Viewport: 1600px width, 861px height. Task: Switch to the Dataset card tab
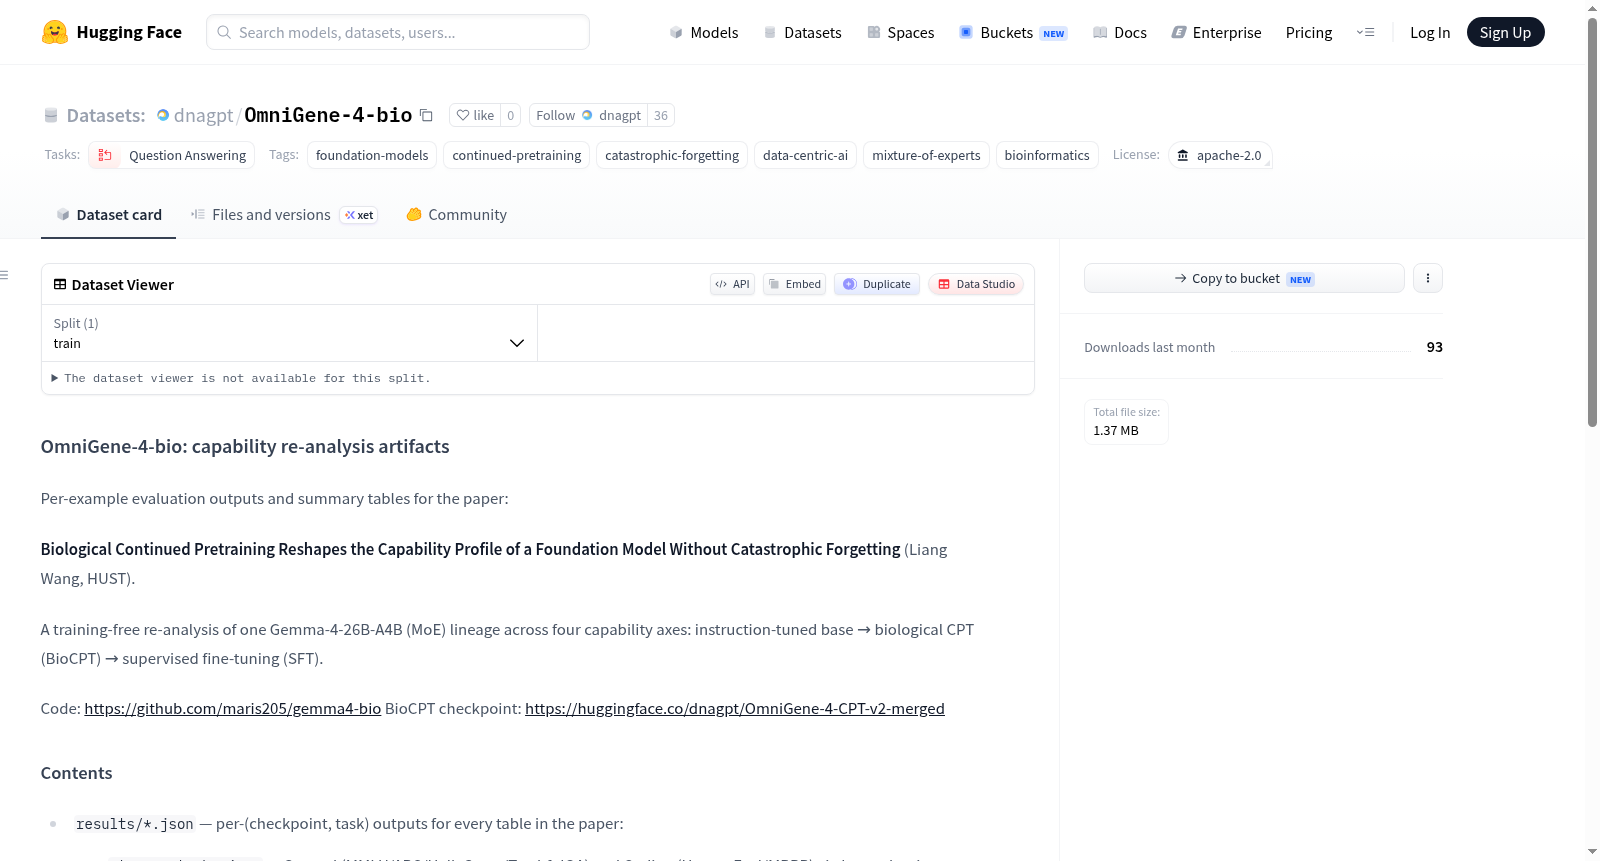108,214
